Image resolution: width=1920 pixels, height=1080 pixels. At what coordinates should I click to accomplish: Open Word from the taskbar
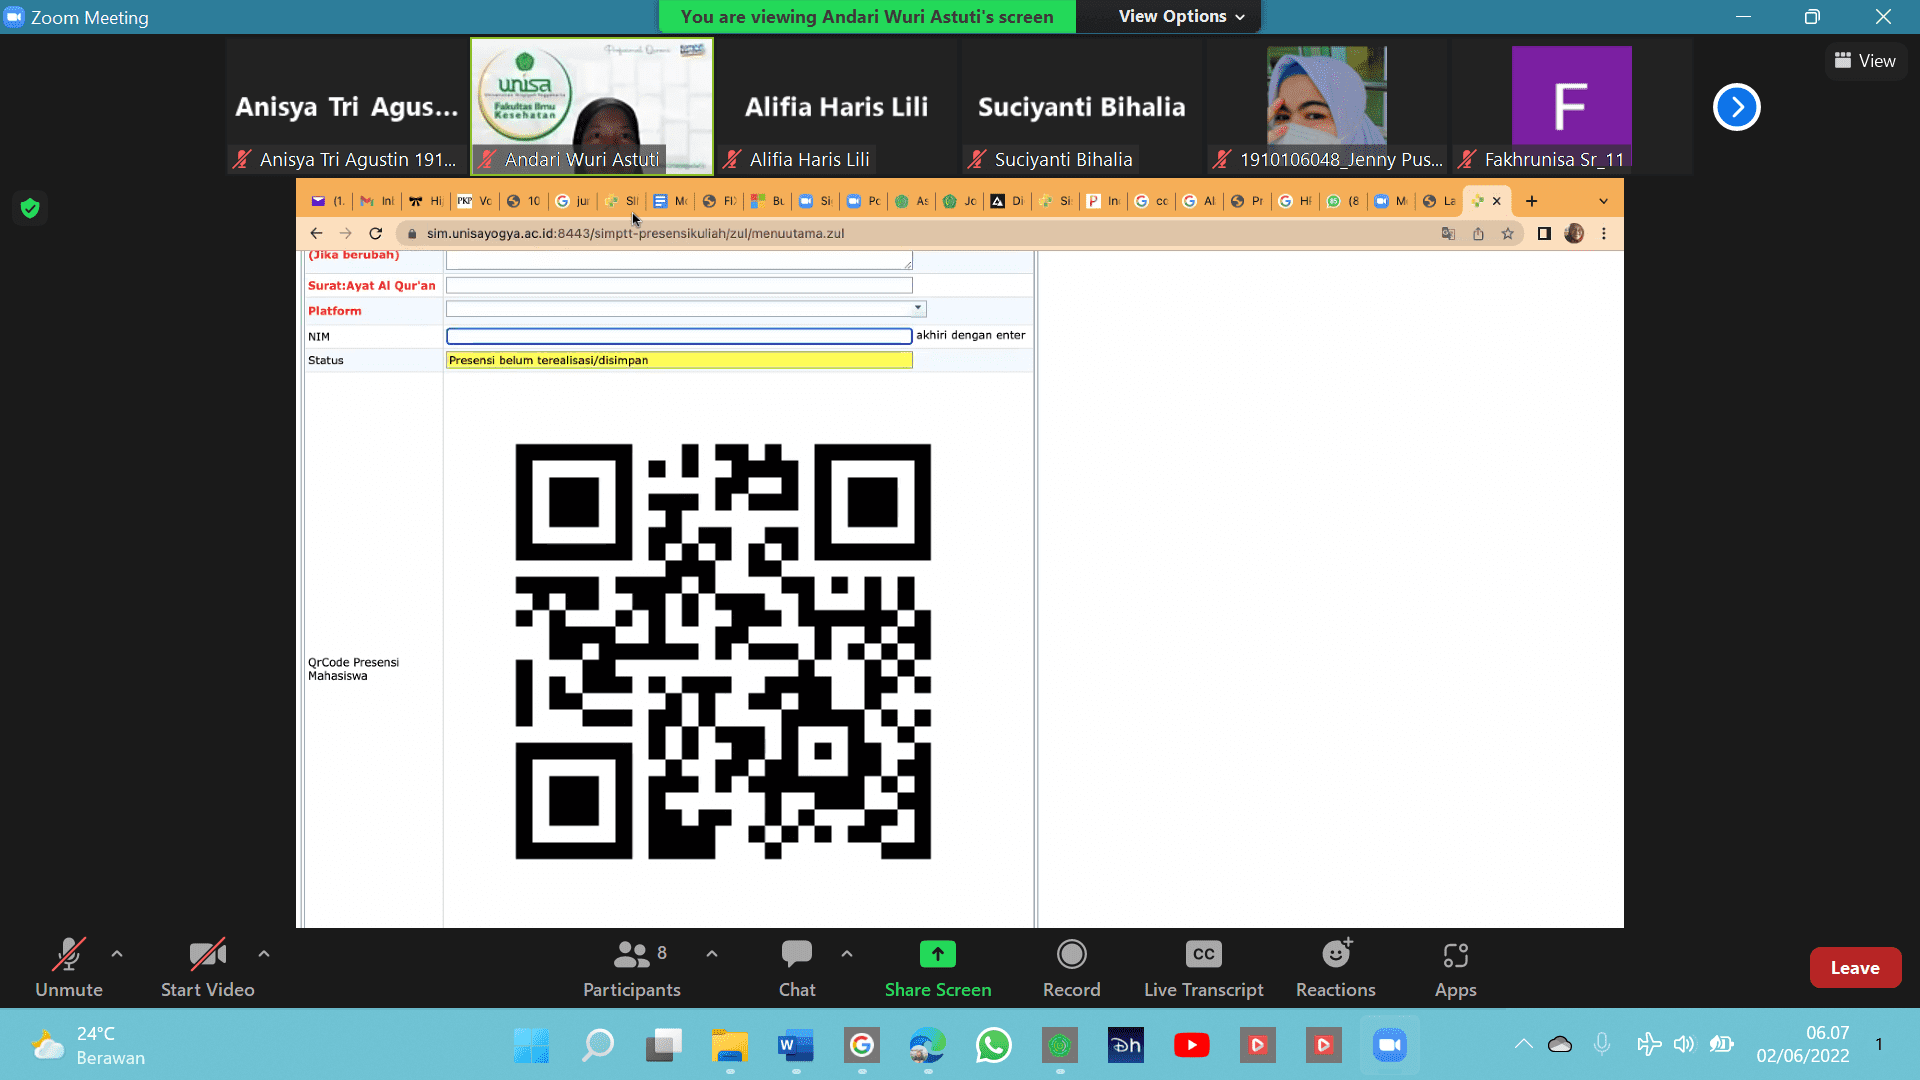pos(795,1046)
